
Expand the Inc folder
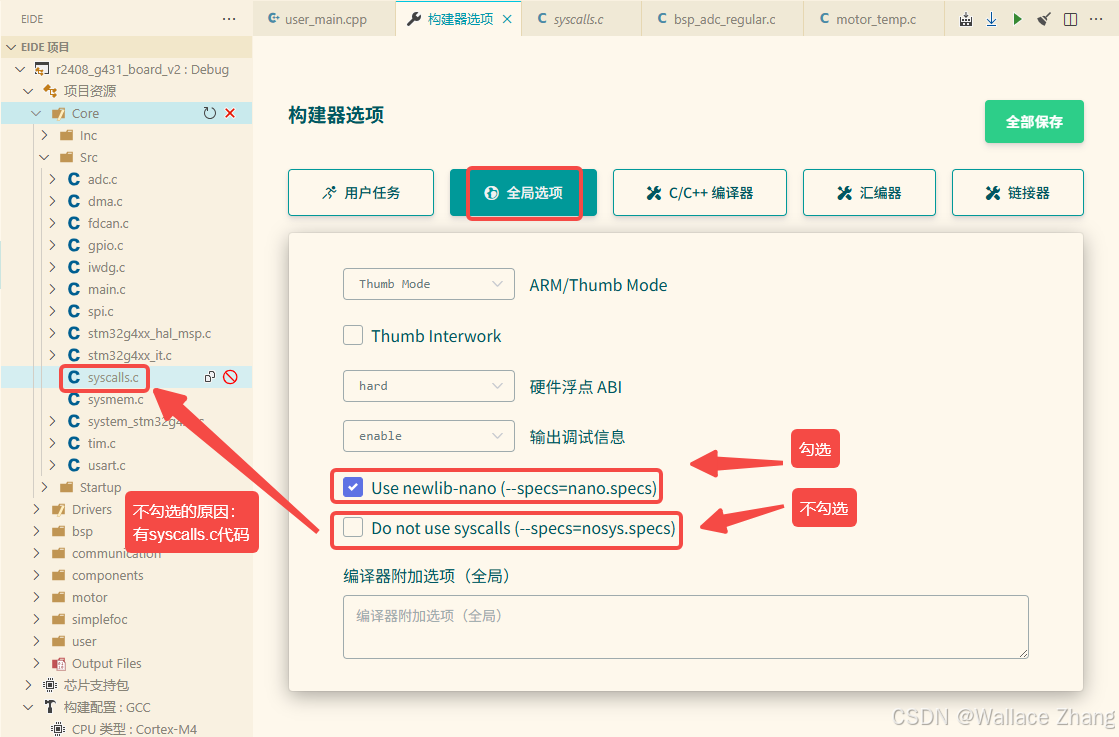[44, 135]
